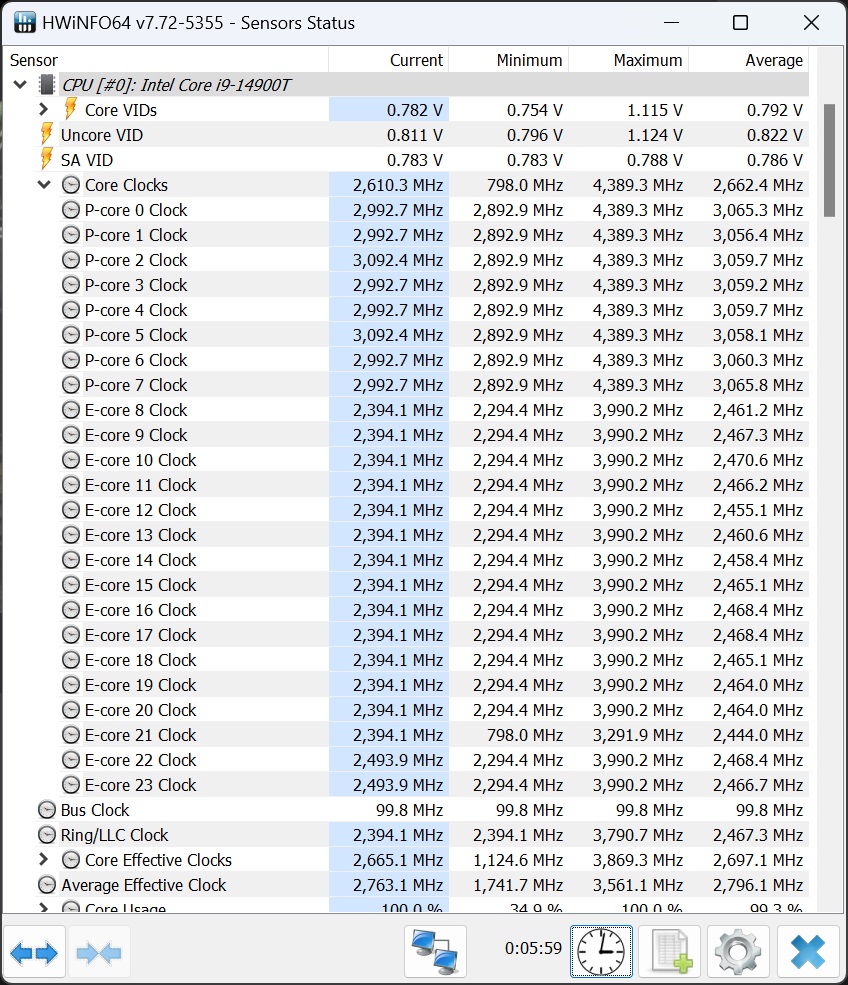This screenshot has width=848, height=985.
Task: Click the lightning icon next to SA VID
Action: coord(46,160)
